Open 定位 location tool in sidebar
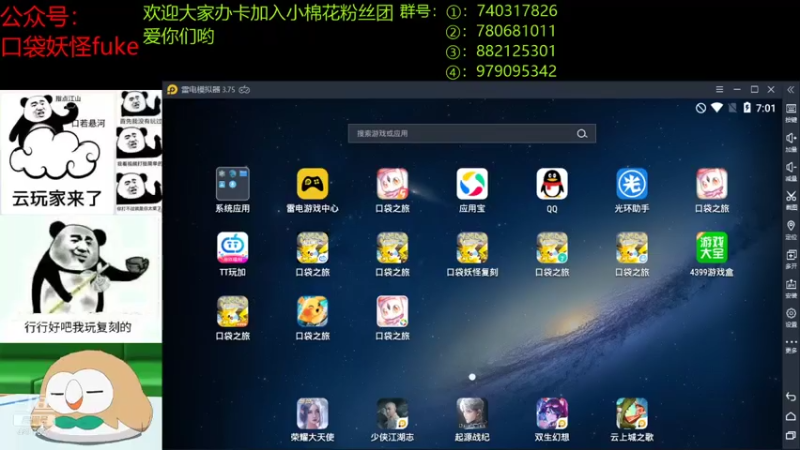 (x=791, y=230)
